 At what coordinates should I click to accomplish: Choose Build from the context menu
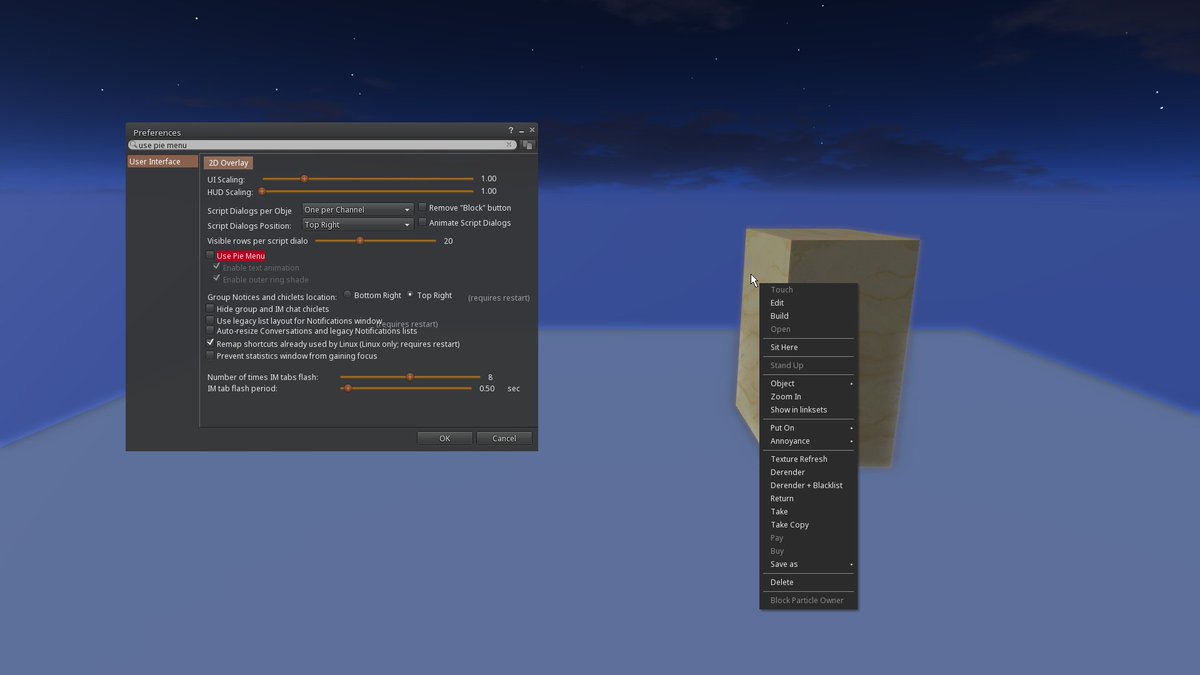click(808, 315)
